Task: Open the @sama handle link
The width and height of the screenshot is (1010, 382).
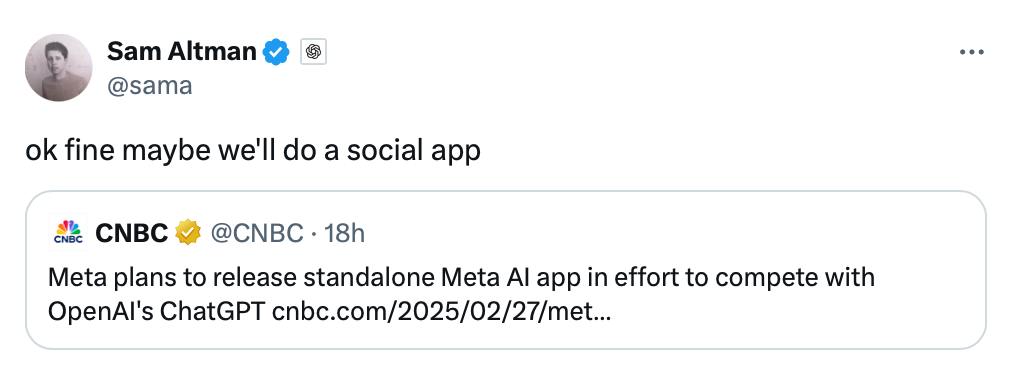Action: [x=149, y=86]
